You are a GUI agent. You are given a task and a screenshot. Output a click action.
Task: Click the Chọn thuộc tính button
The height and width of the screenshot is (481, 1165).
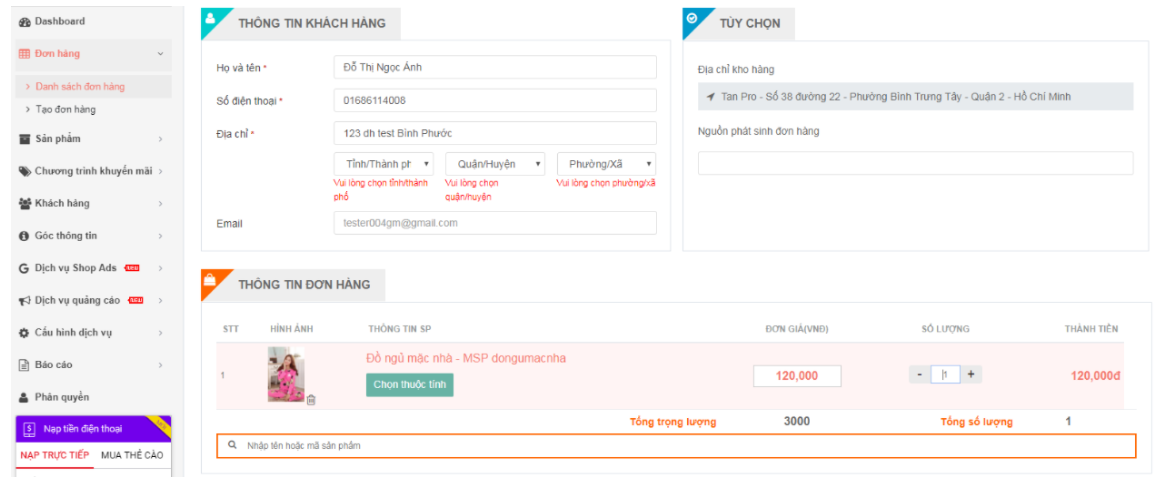pos(409,384)
